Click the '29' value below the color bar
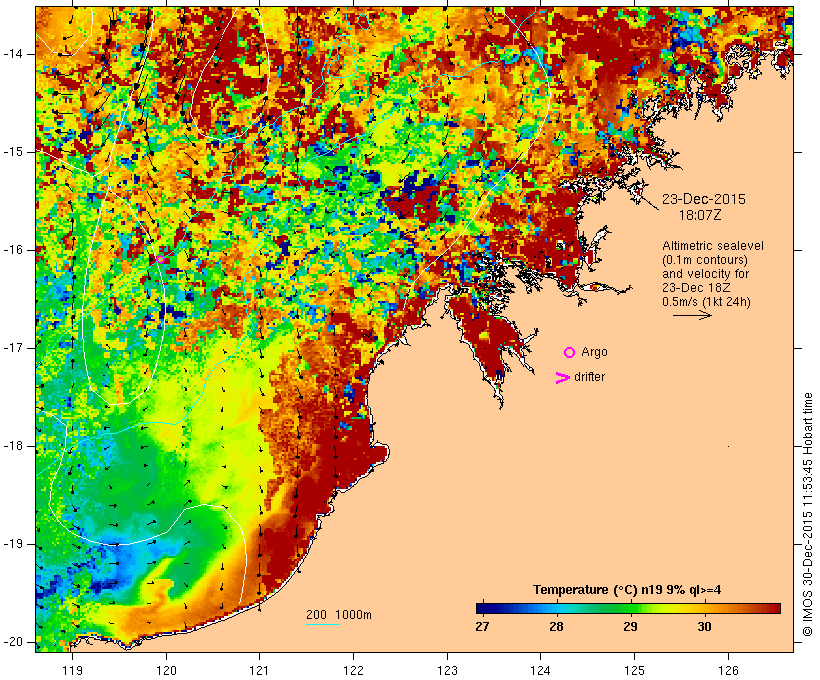The height and width of the screenshot is (680, 820). pyautogui.click(x=630, y=626)
